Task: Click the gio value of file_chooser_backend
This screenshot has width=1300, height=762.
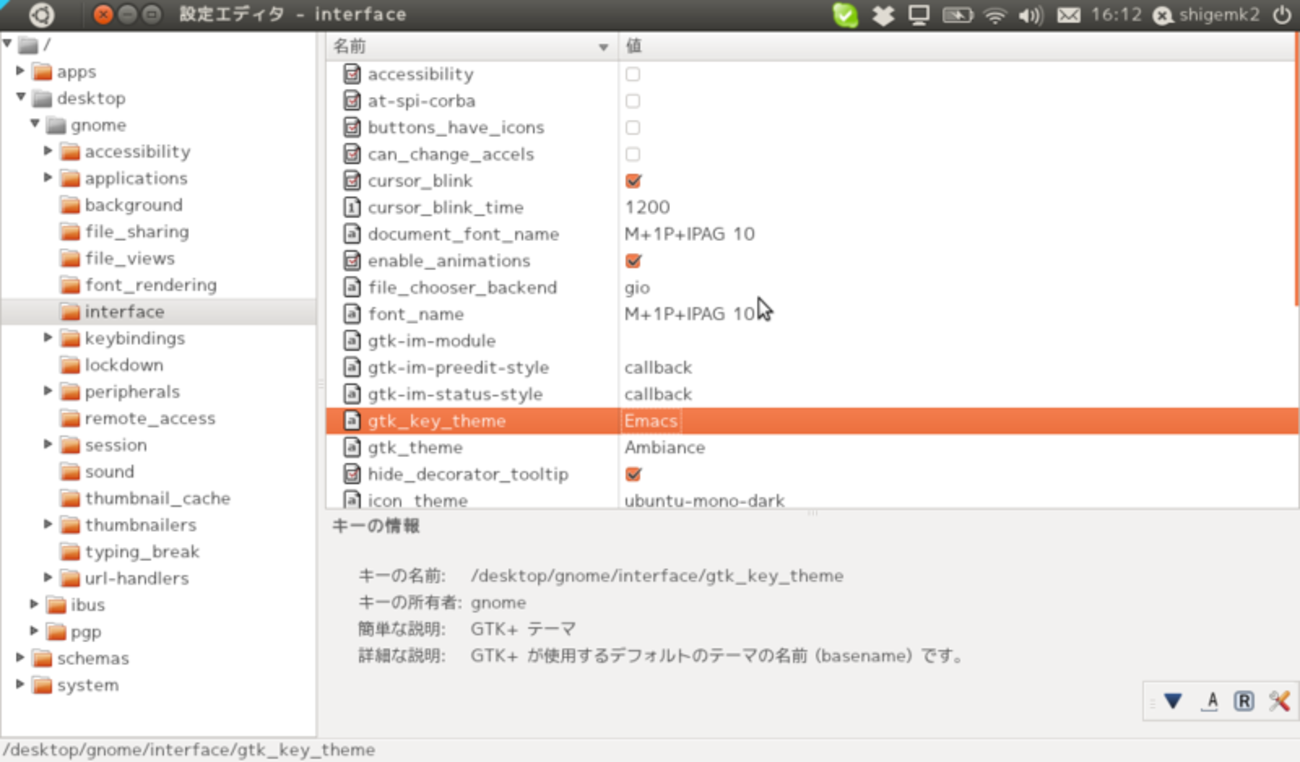Action: (x=637, y=287)
